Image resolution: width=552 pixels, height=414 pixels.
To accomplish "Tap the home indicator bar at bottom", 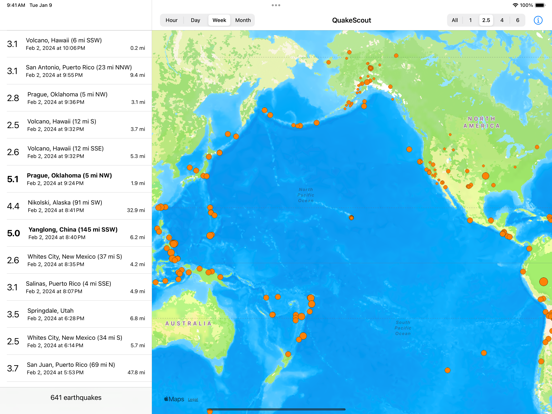I will point(276,409).
